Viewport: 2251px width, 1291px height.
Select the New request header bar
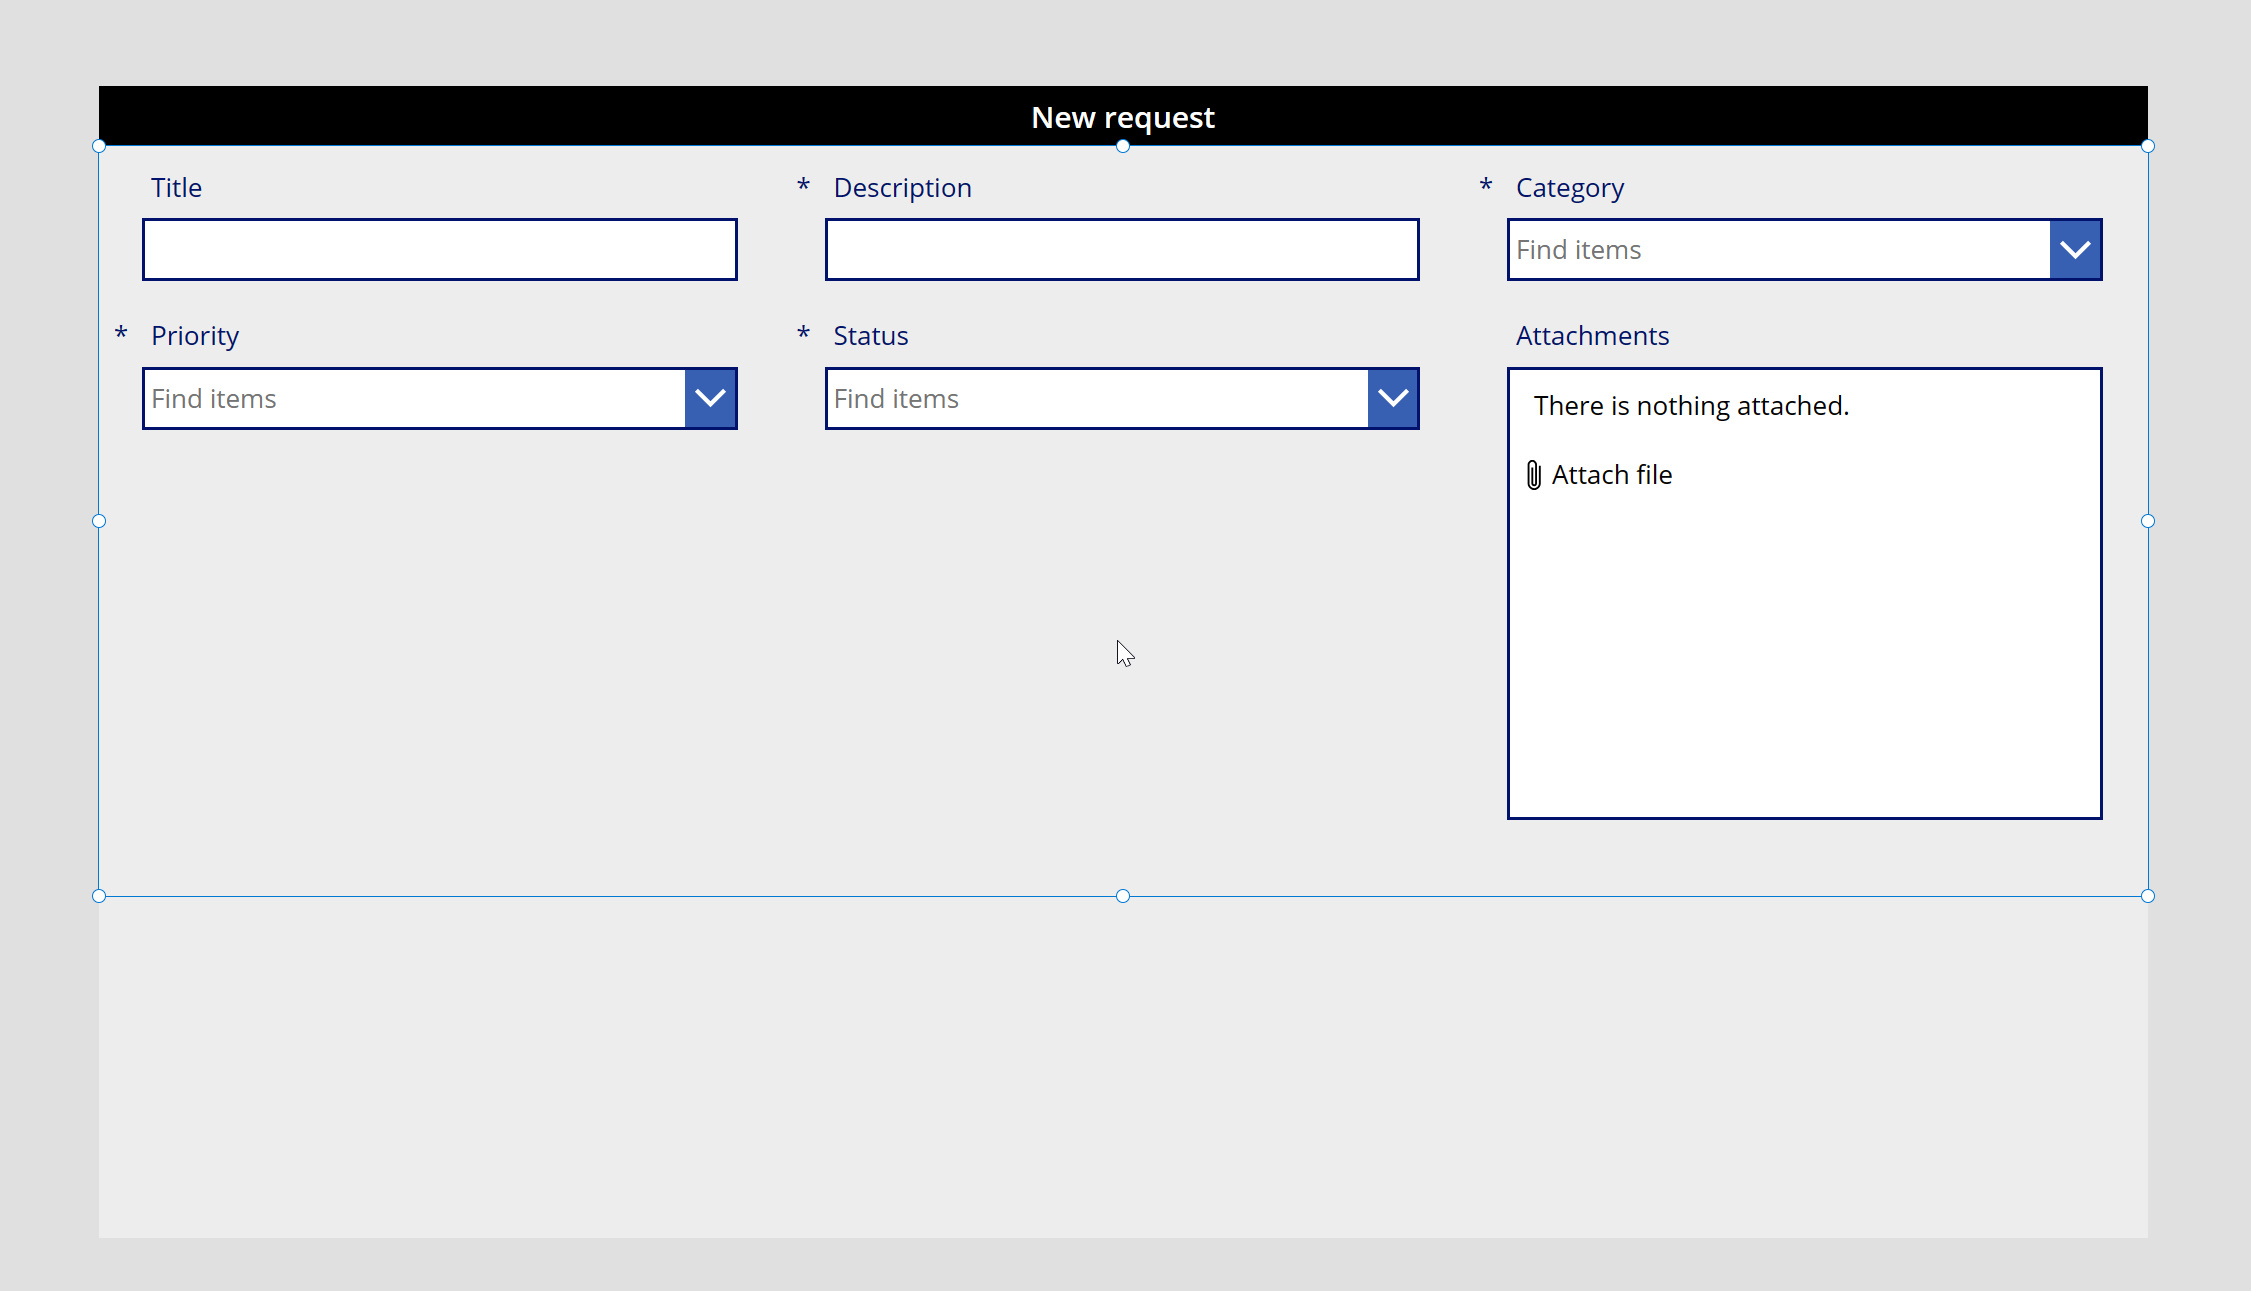tap(1123, 117)
